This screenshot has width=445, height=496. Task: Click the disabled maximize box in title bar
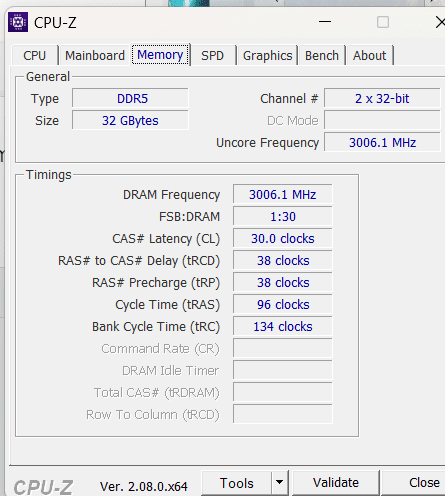(x=383, y=22)
